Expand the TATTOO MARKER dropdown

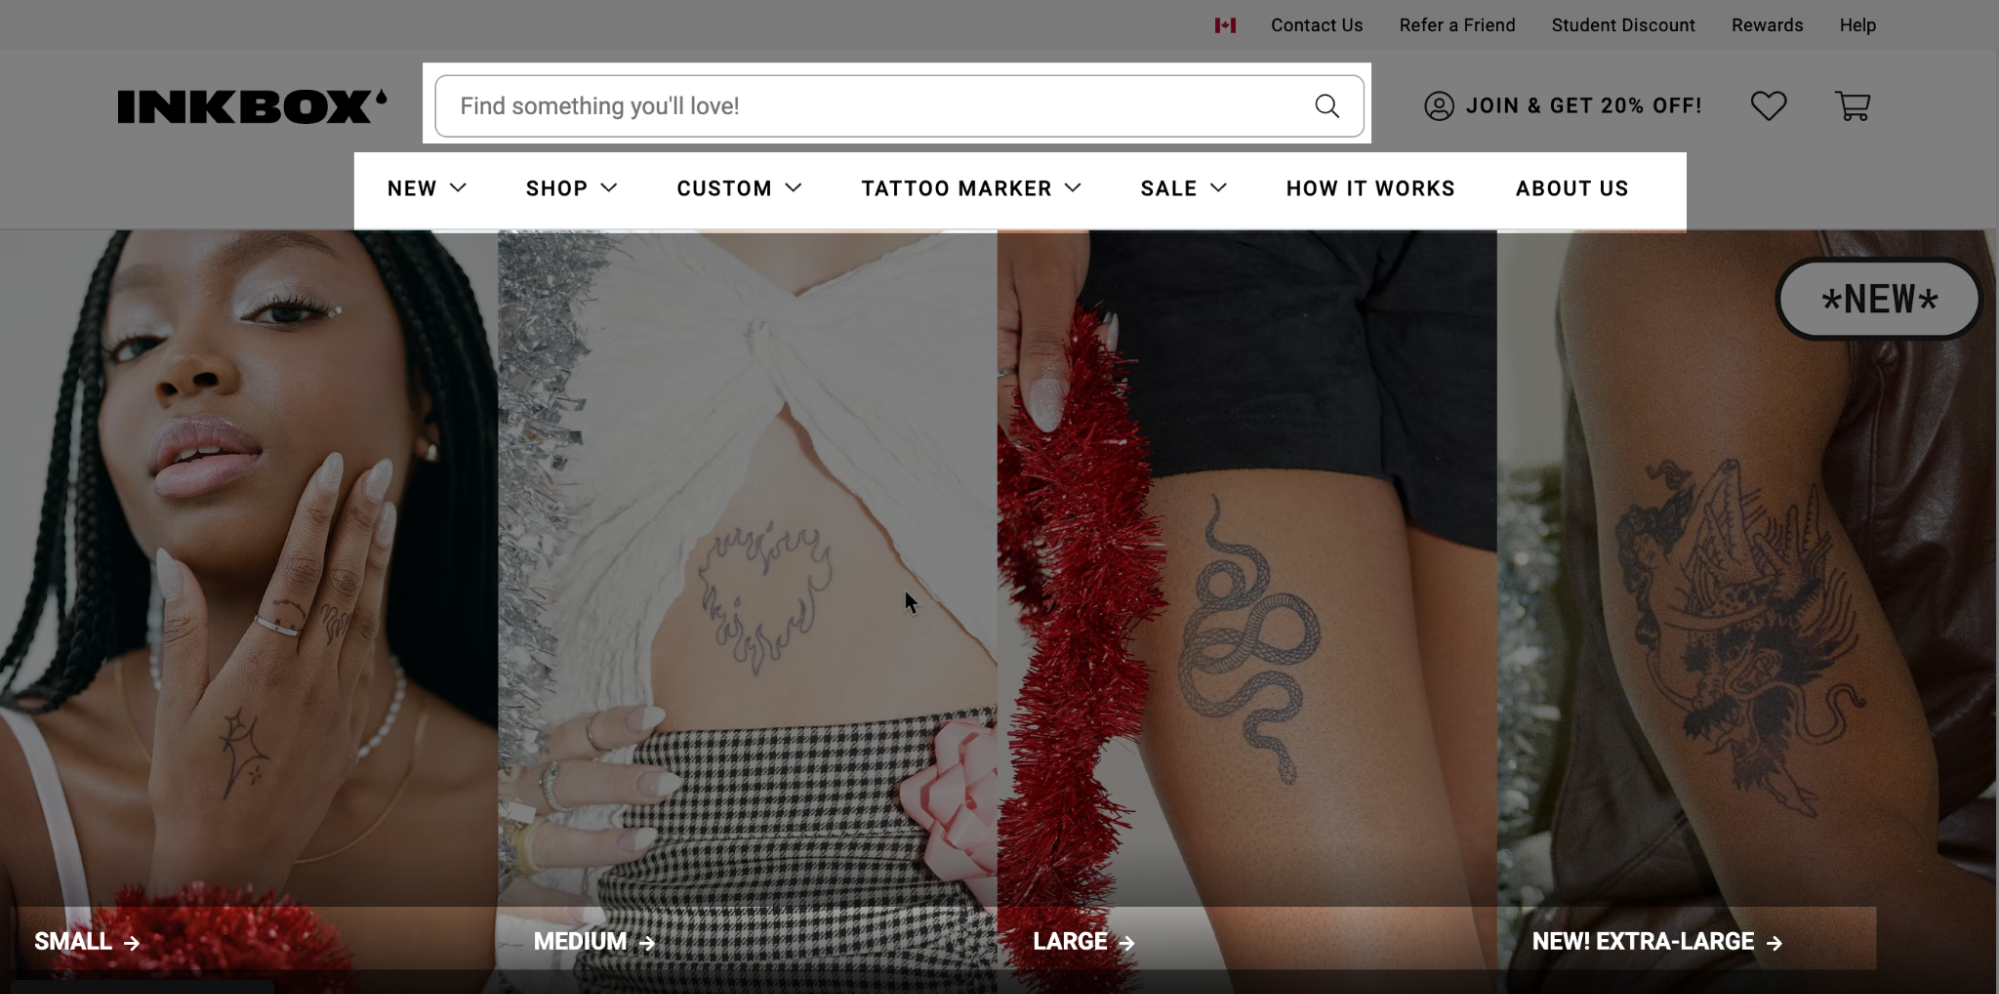coord(971,188)
